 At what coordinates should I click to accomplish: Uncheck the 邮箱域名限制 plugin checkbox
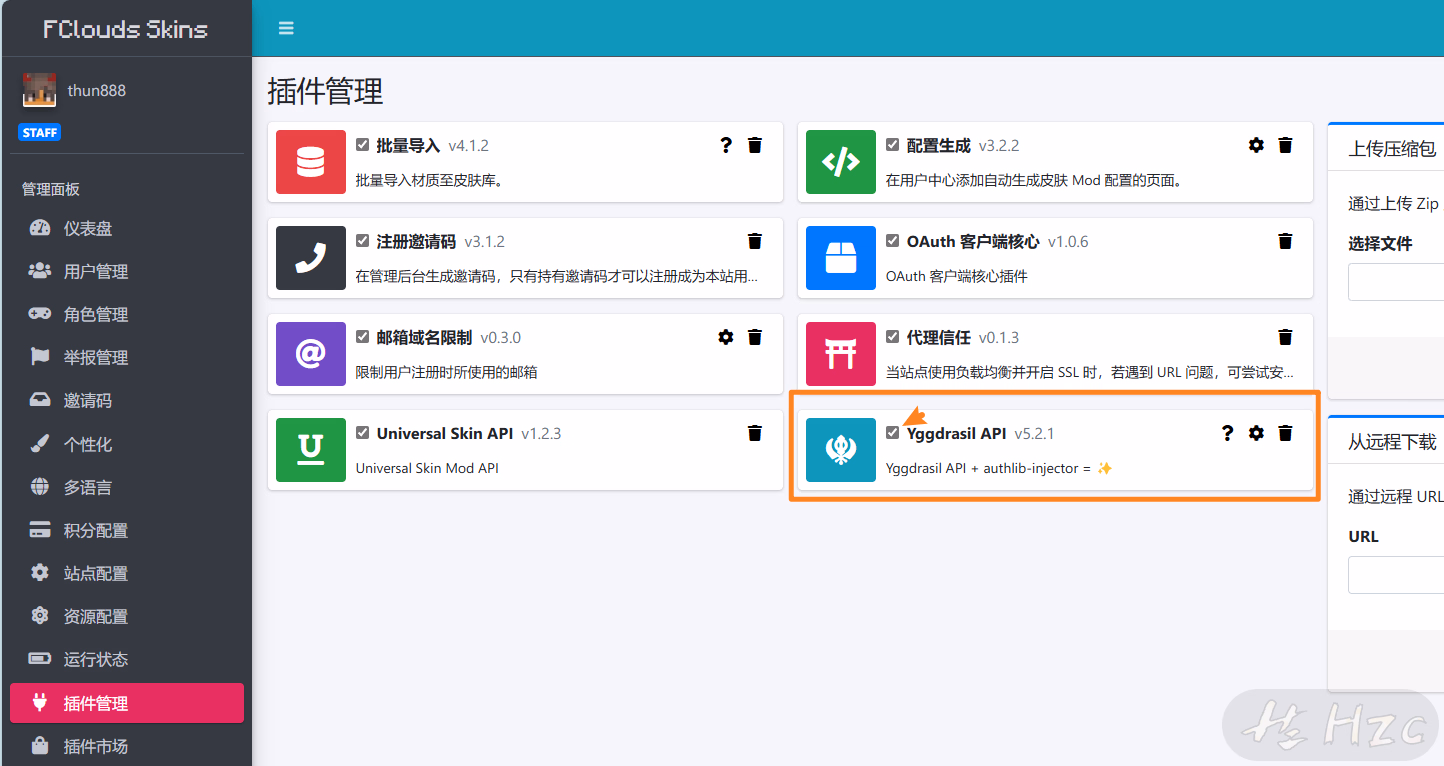click(363, 337)
